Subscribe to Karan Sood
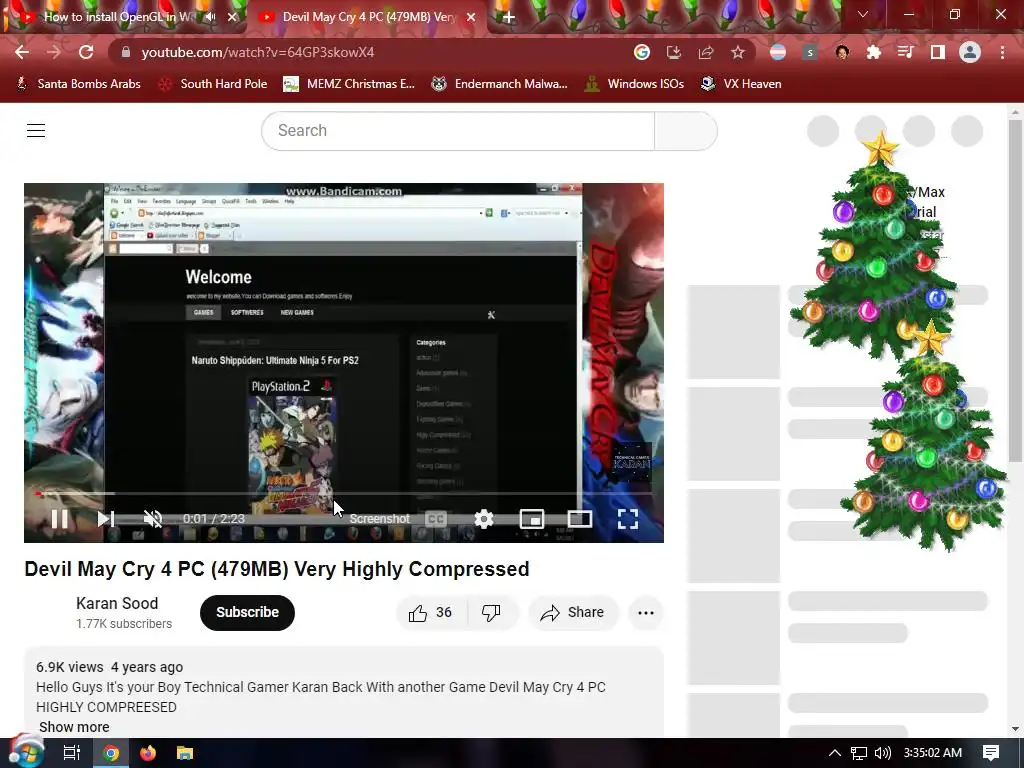 [248, 613]
